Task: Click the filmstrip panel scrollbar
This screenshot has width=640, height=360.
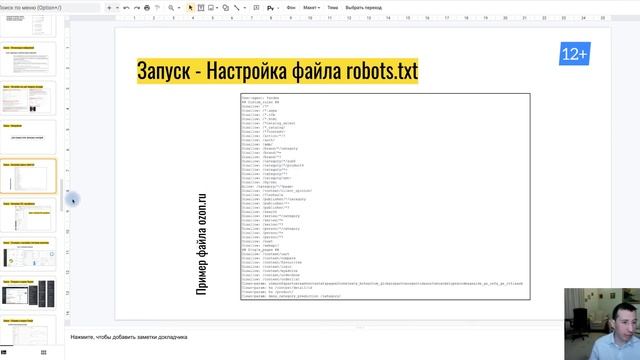Action: 62,195
